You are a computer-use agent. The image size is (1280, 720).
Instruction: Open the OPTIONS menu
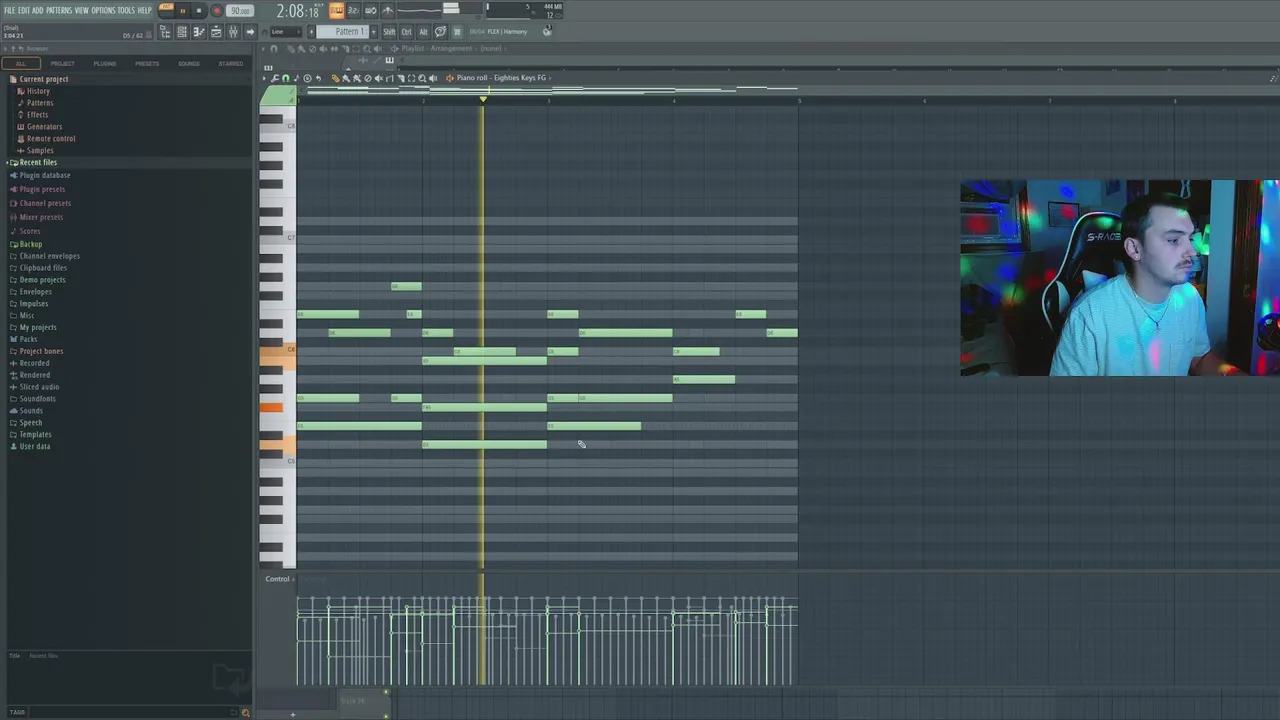(x=103, y=10)
